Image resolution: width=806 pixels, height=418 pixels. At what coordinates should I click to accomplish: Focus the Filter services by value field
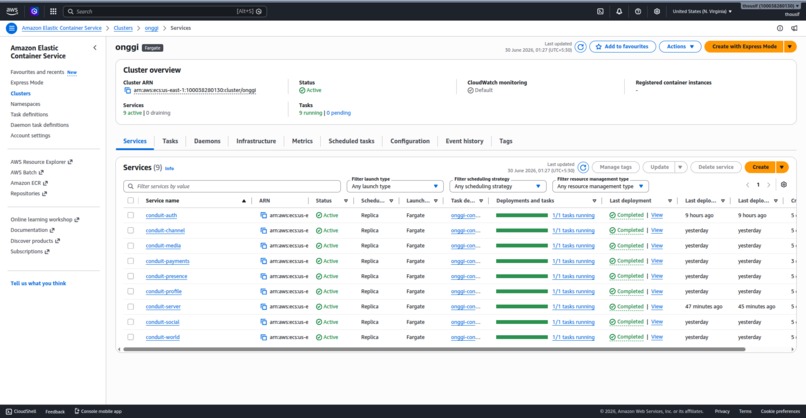[x=232, y=186]
